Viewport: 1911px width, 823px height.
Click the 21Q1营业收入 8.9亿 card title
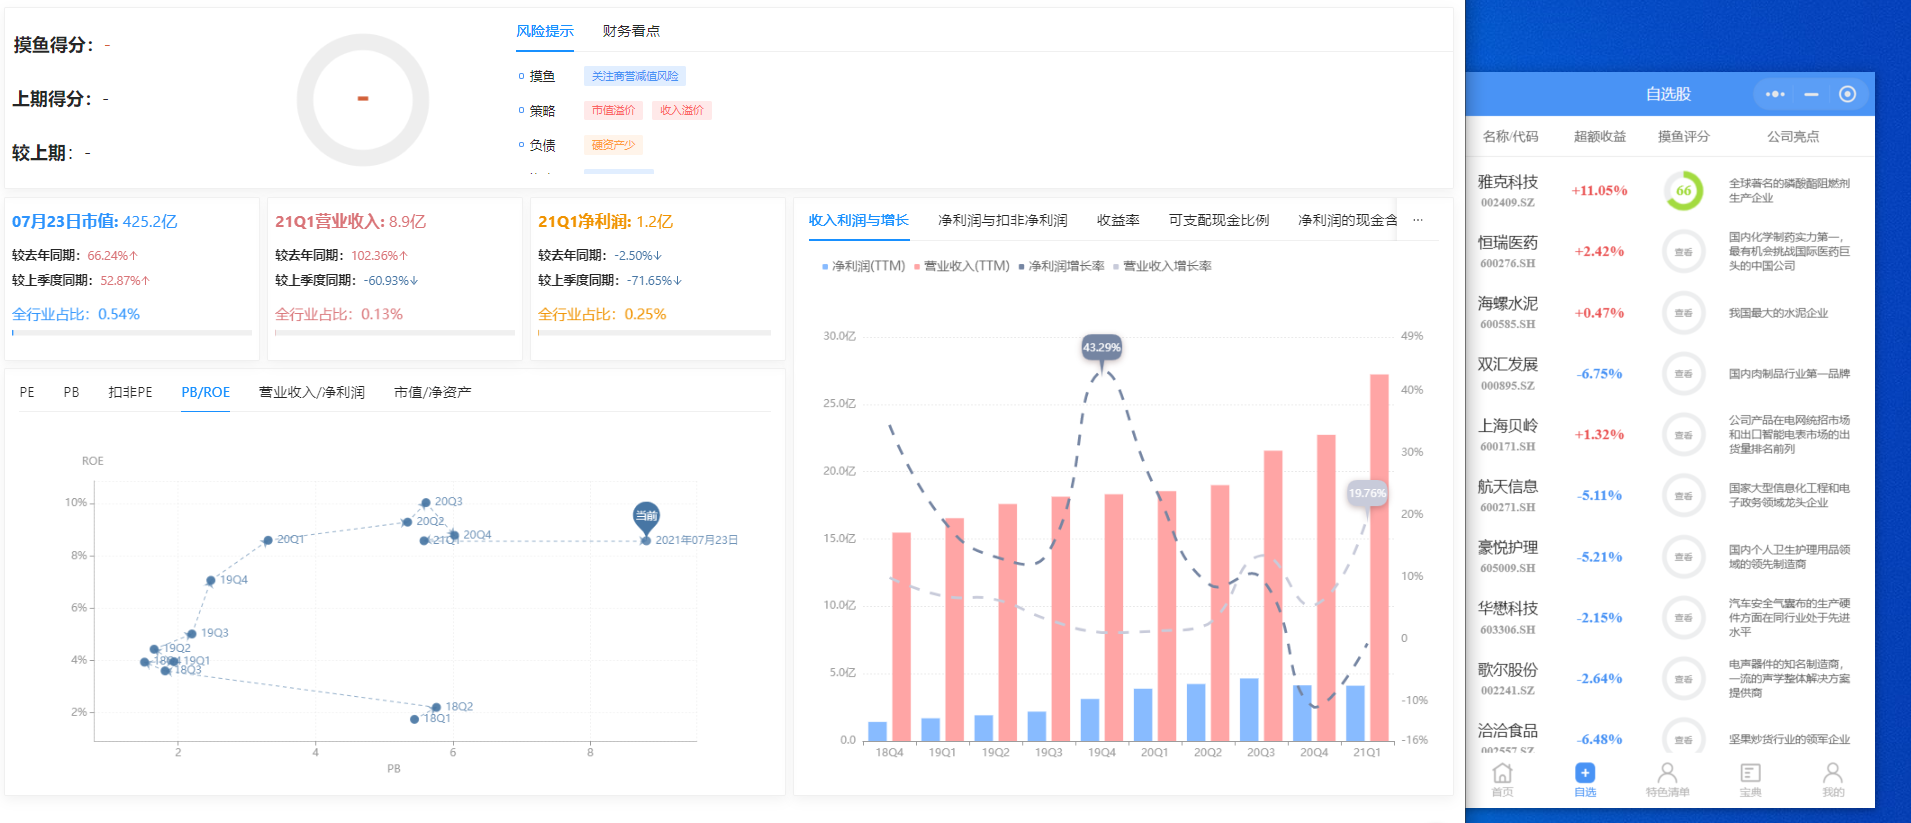coord(351,221)
